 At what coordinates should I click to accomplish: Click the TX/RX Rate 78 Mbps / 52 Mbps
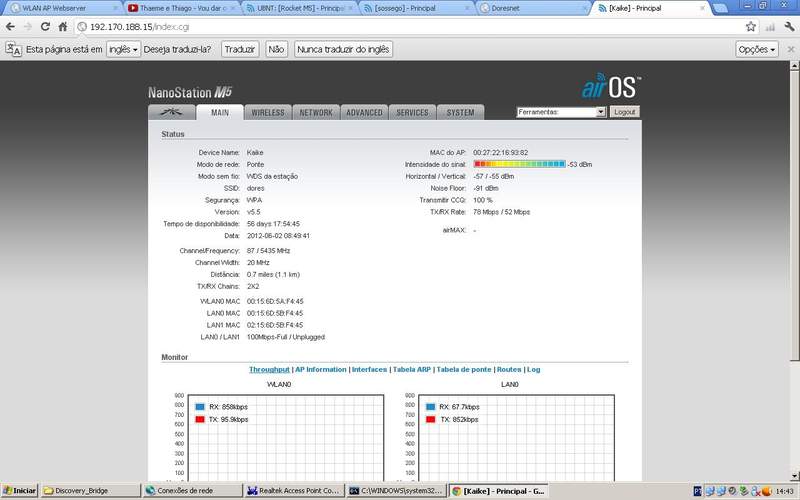tap(502, 212)
